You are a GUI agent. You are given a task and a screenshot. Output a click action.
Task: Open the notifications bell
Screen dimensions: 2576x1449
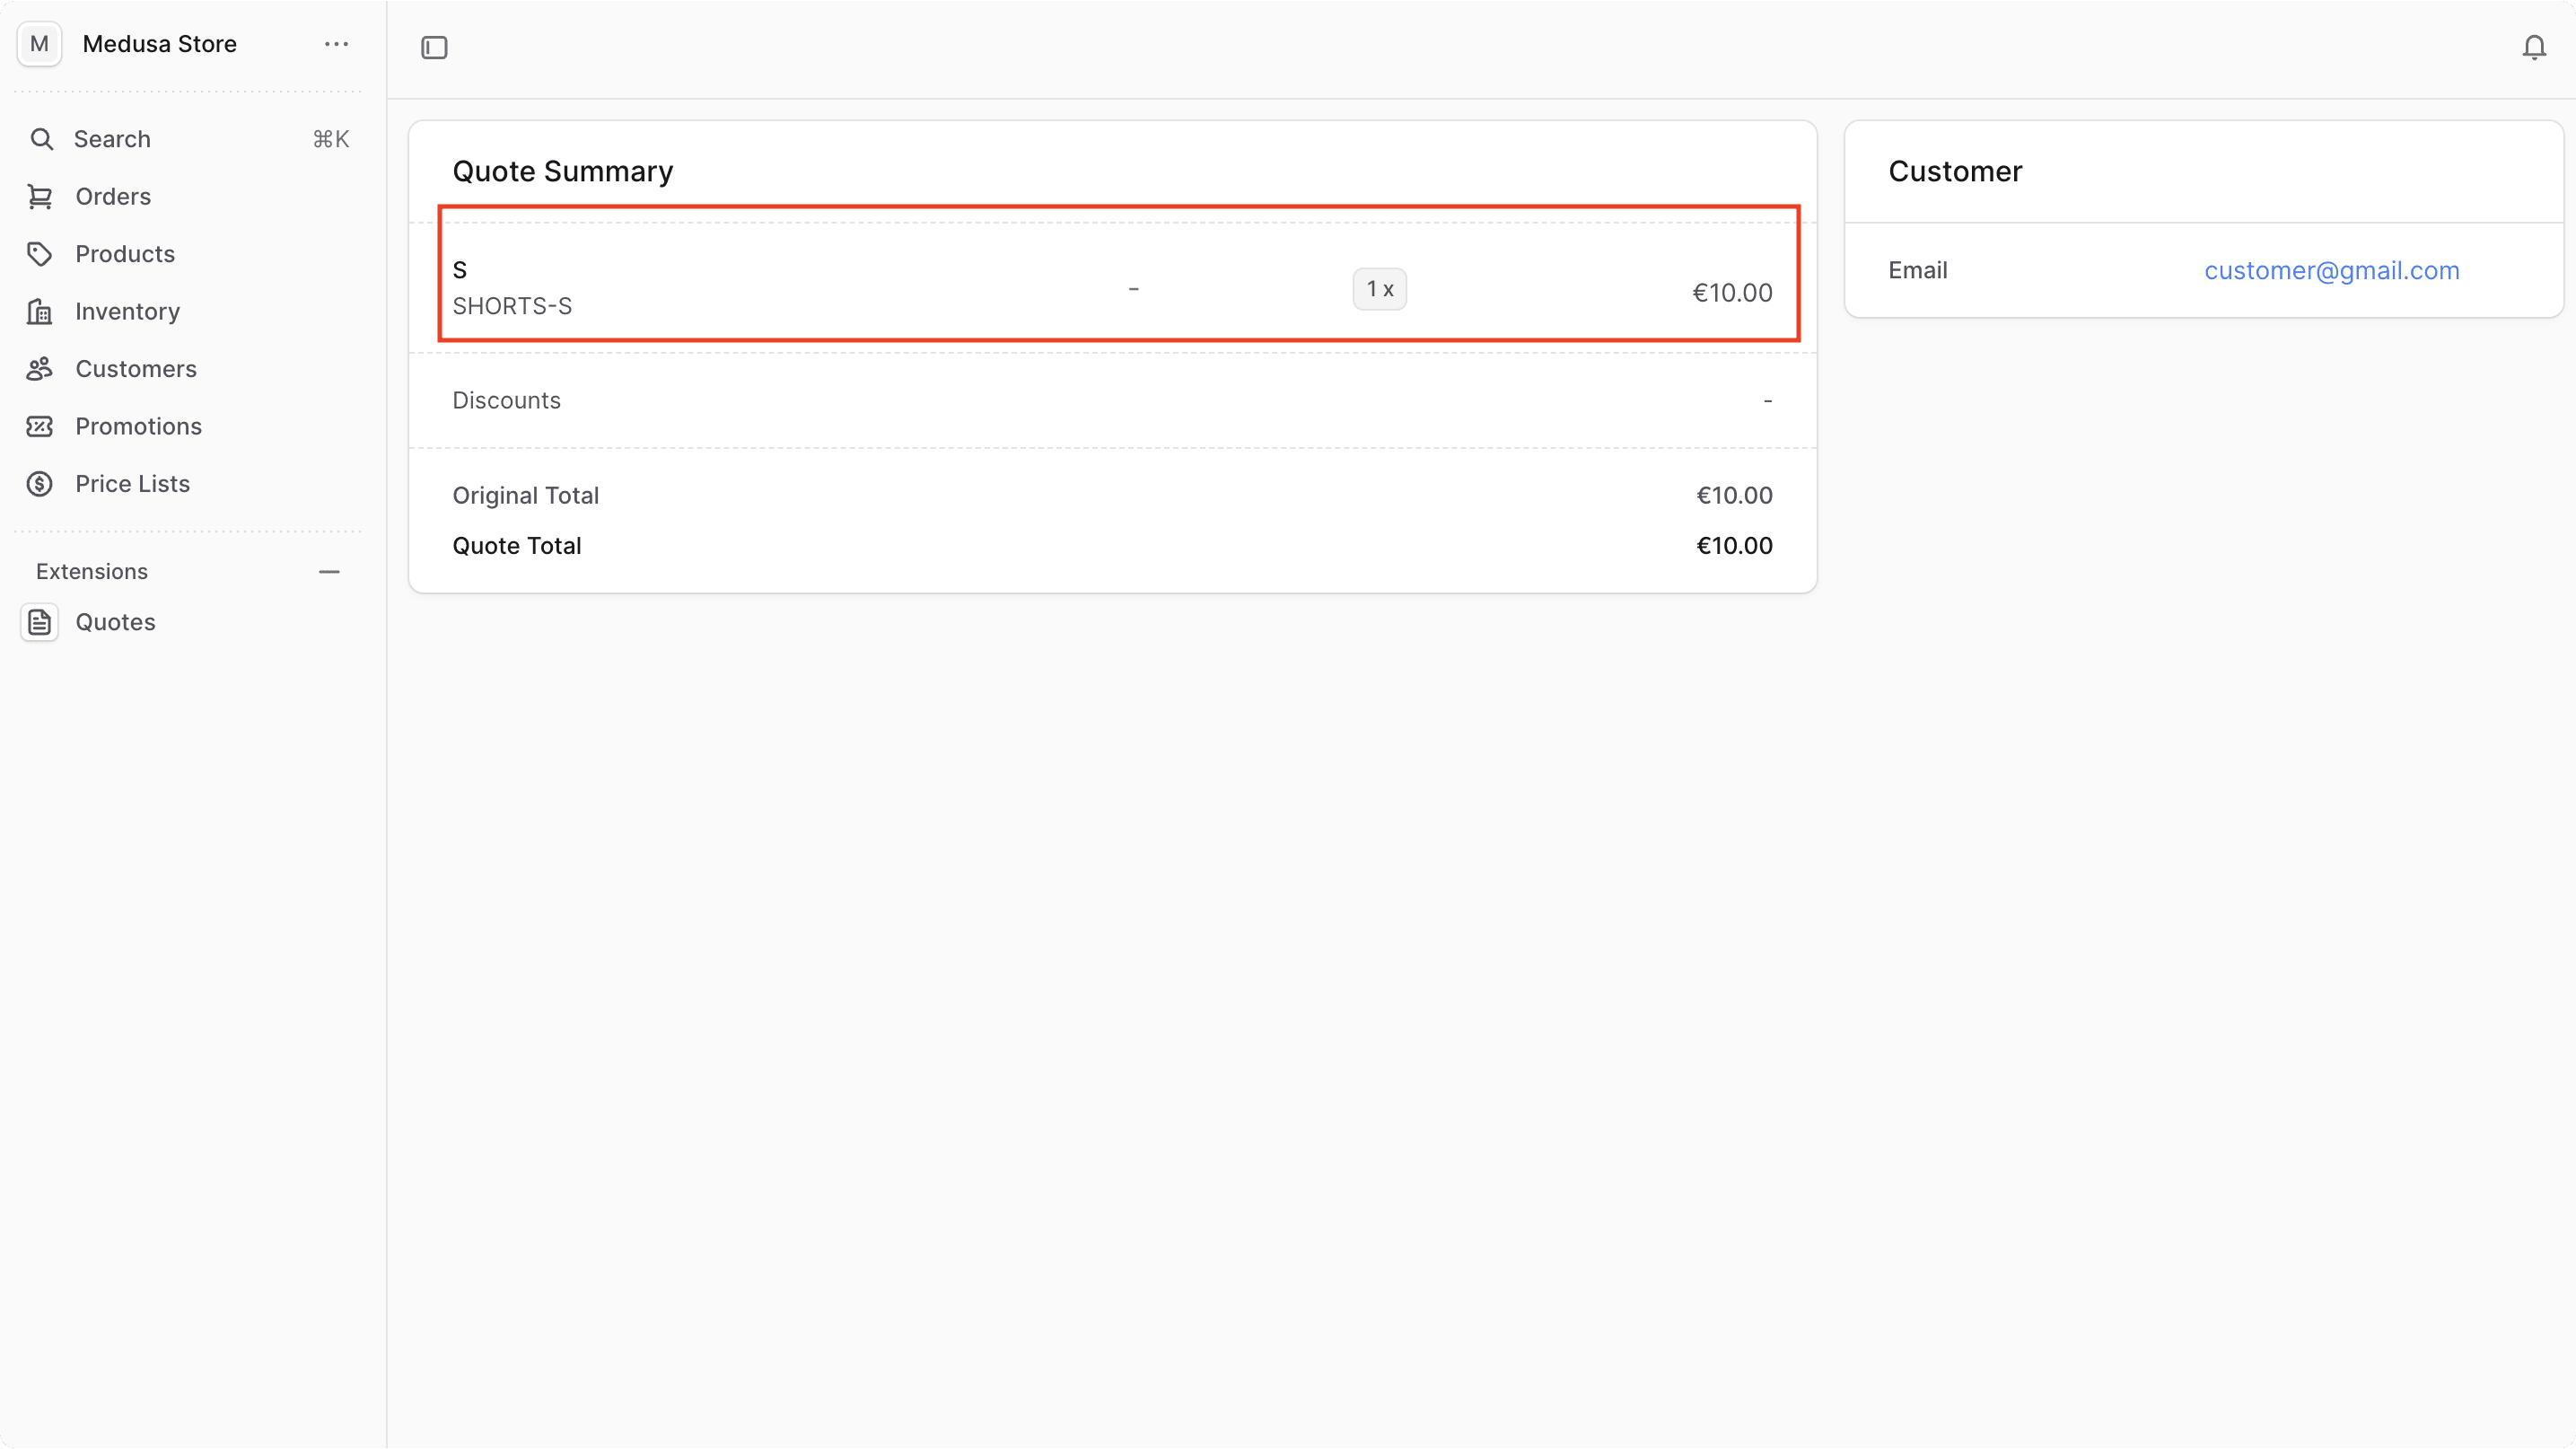pyautogui.click(x=2535, y=46)
